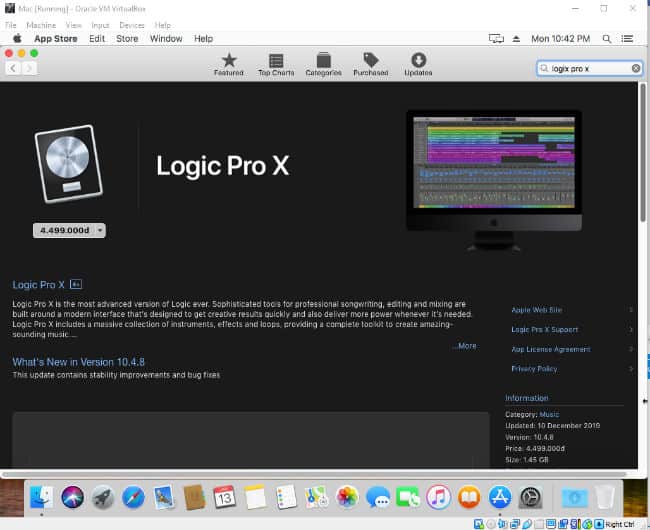Open the dropdown arrow beside price button
The width and height of the screenshot is (650, 530).
tap(100, 230)
